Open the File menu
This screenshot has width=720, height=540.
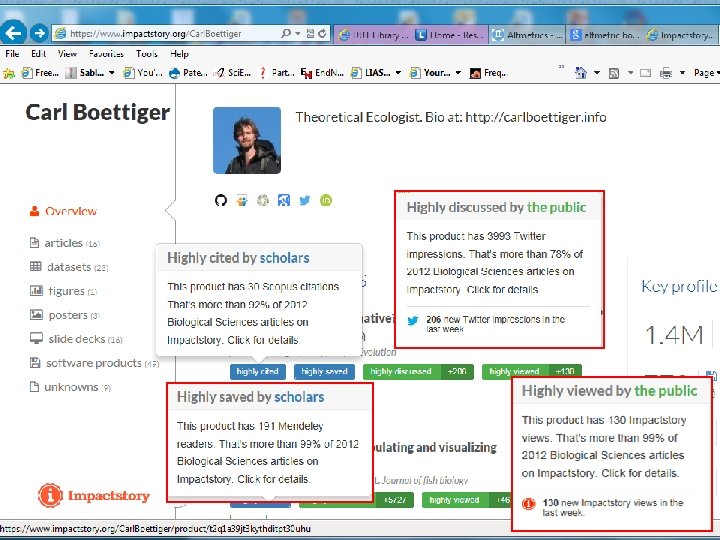12,54
